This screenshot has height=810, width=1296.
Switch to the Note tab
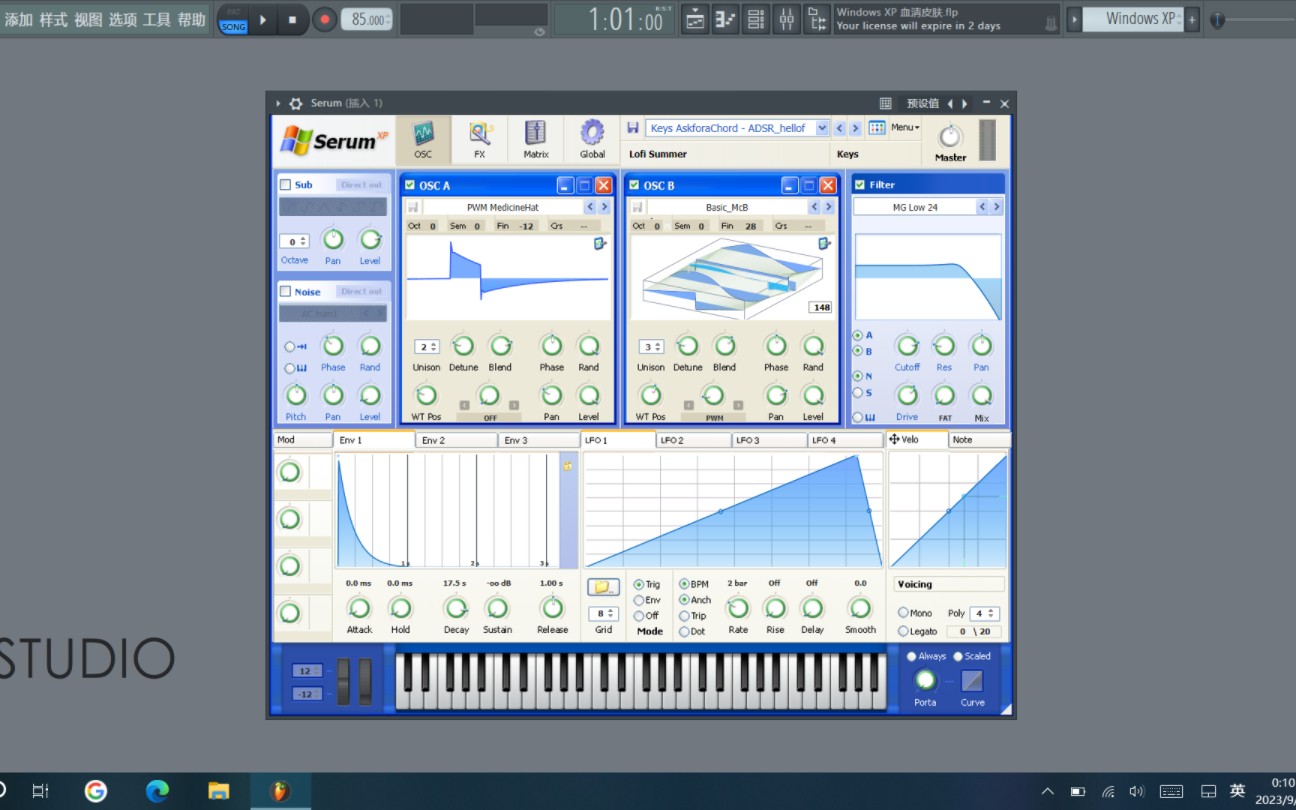(x=978, y=440)
